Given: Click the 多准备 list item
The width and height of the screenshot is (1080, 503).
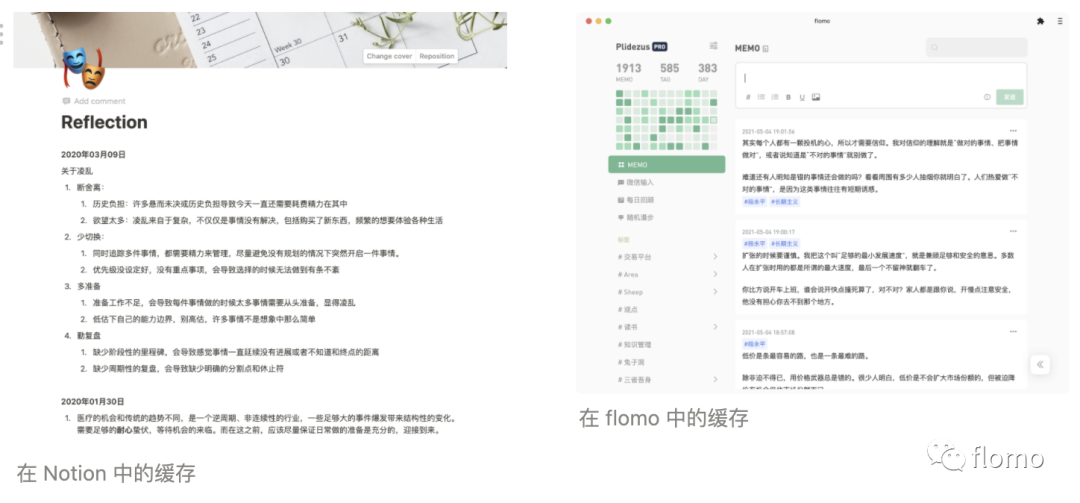Looking at the screenshot, I should [88, 286].
